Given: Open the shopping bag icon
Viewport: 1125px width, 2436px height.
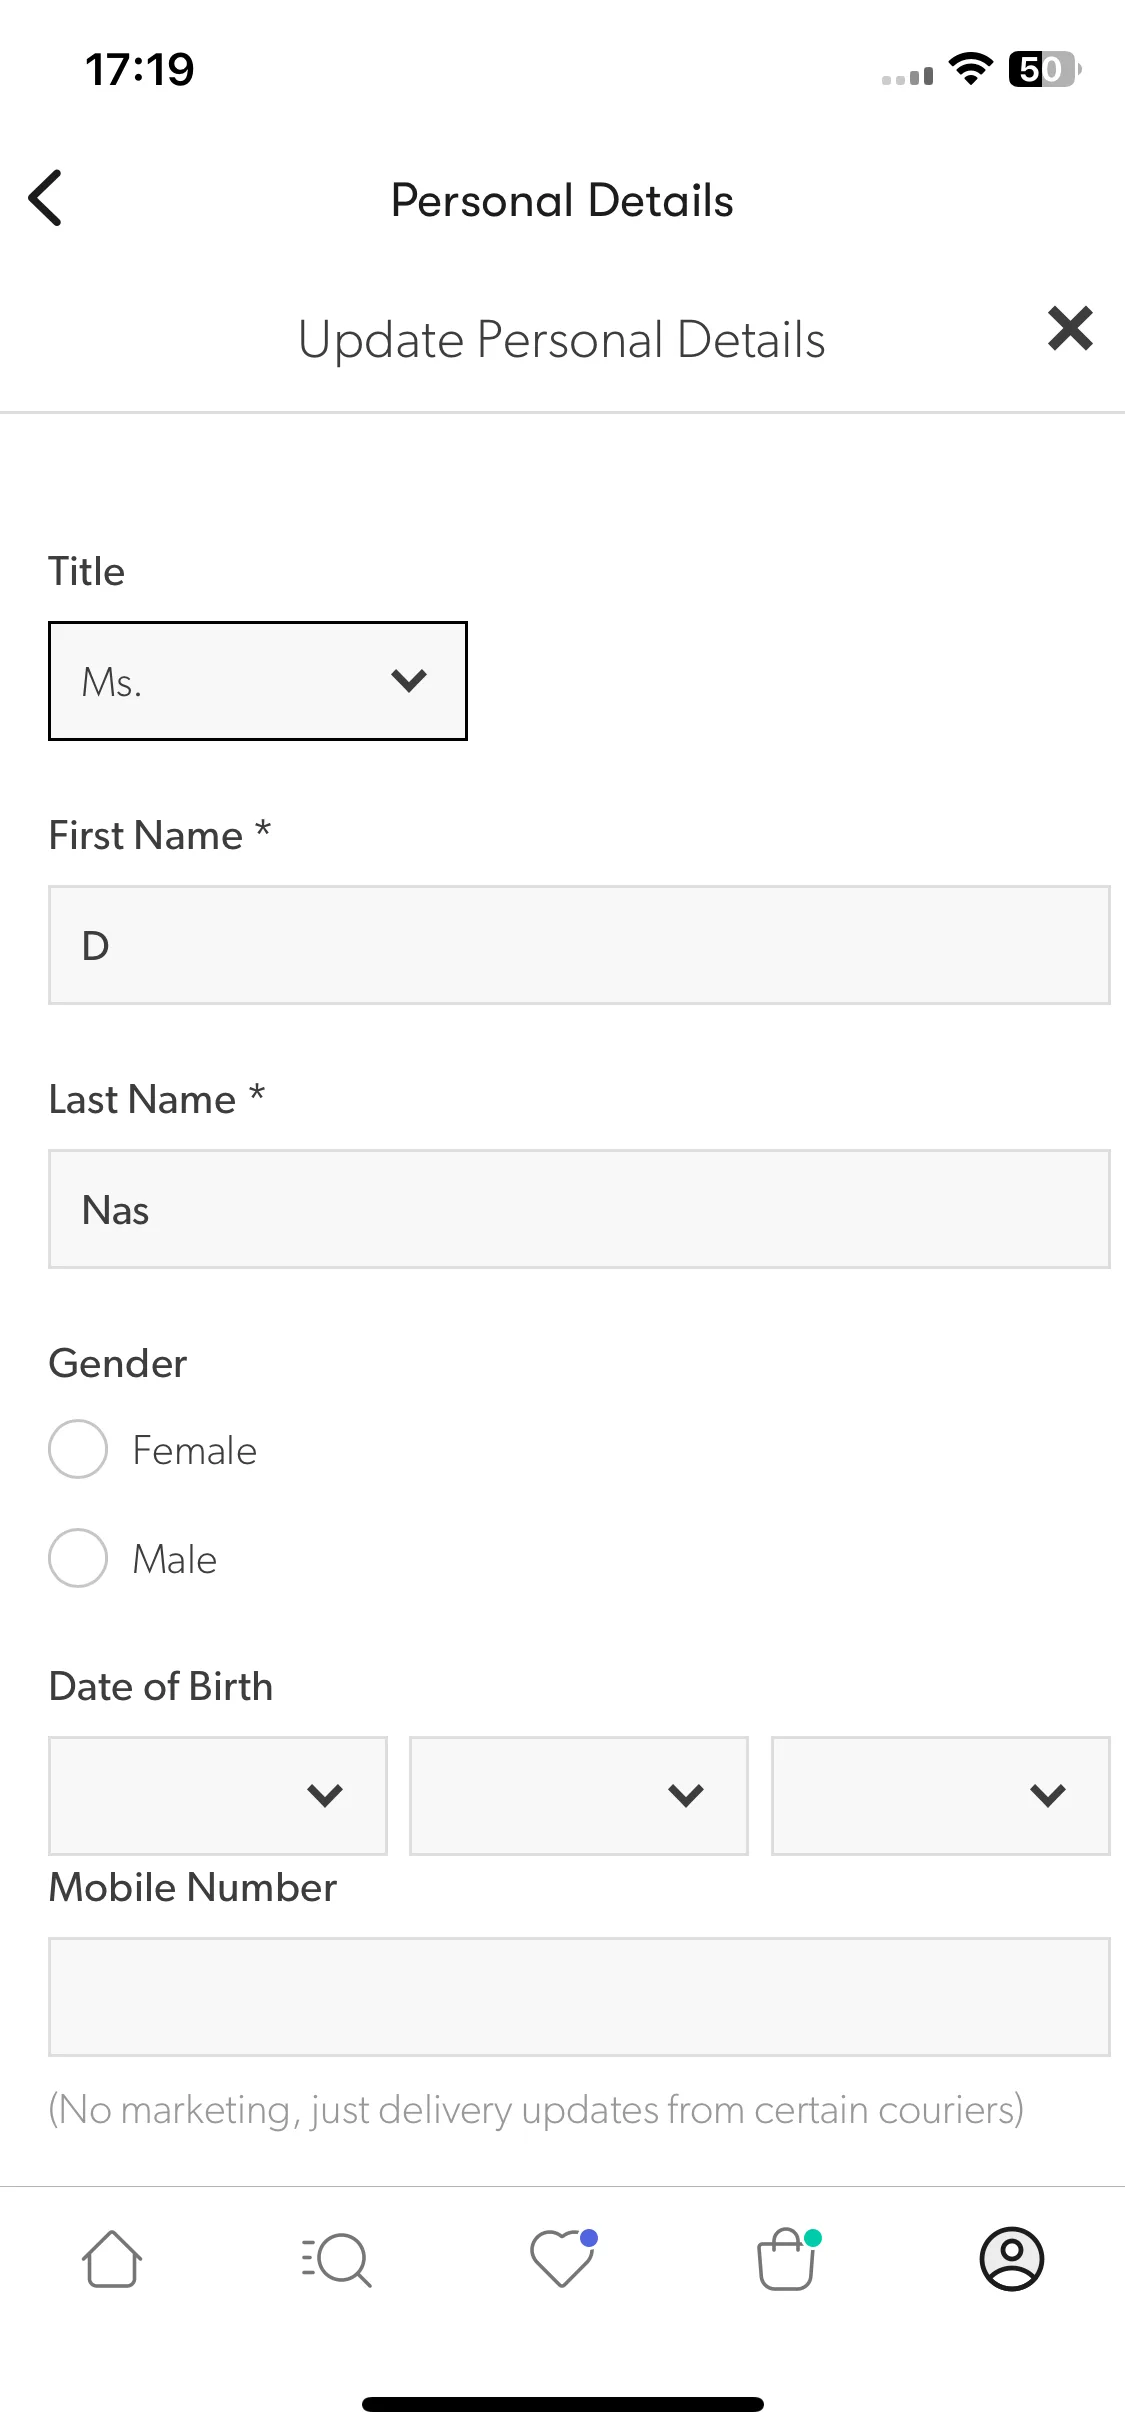Looking at the screenshot, I should (x=788, y=2259).
